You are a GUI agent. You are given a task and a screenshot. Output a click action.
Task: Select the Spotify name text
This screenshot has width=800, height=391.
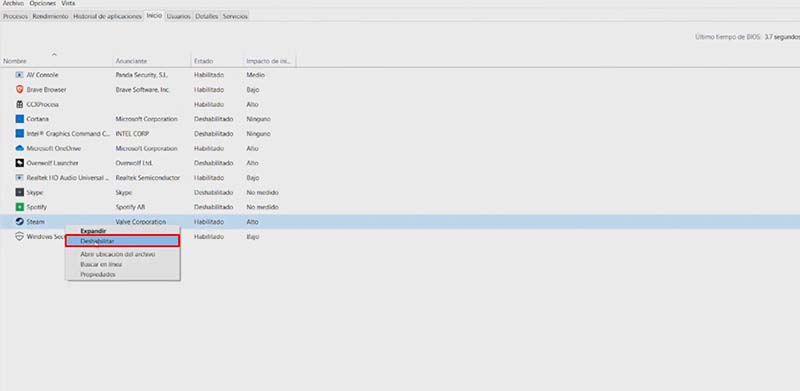pyautogui.click(x=37, y=207)
